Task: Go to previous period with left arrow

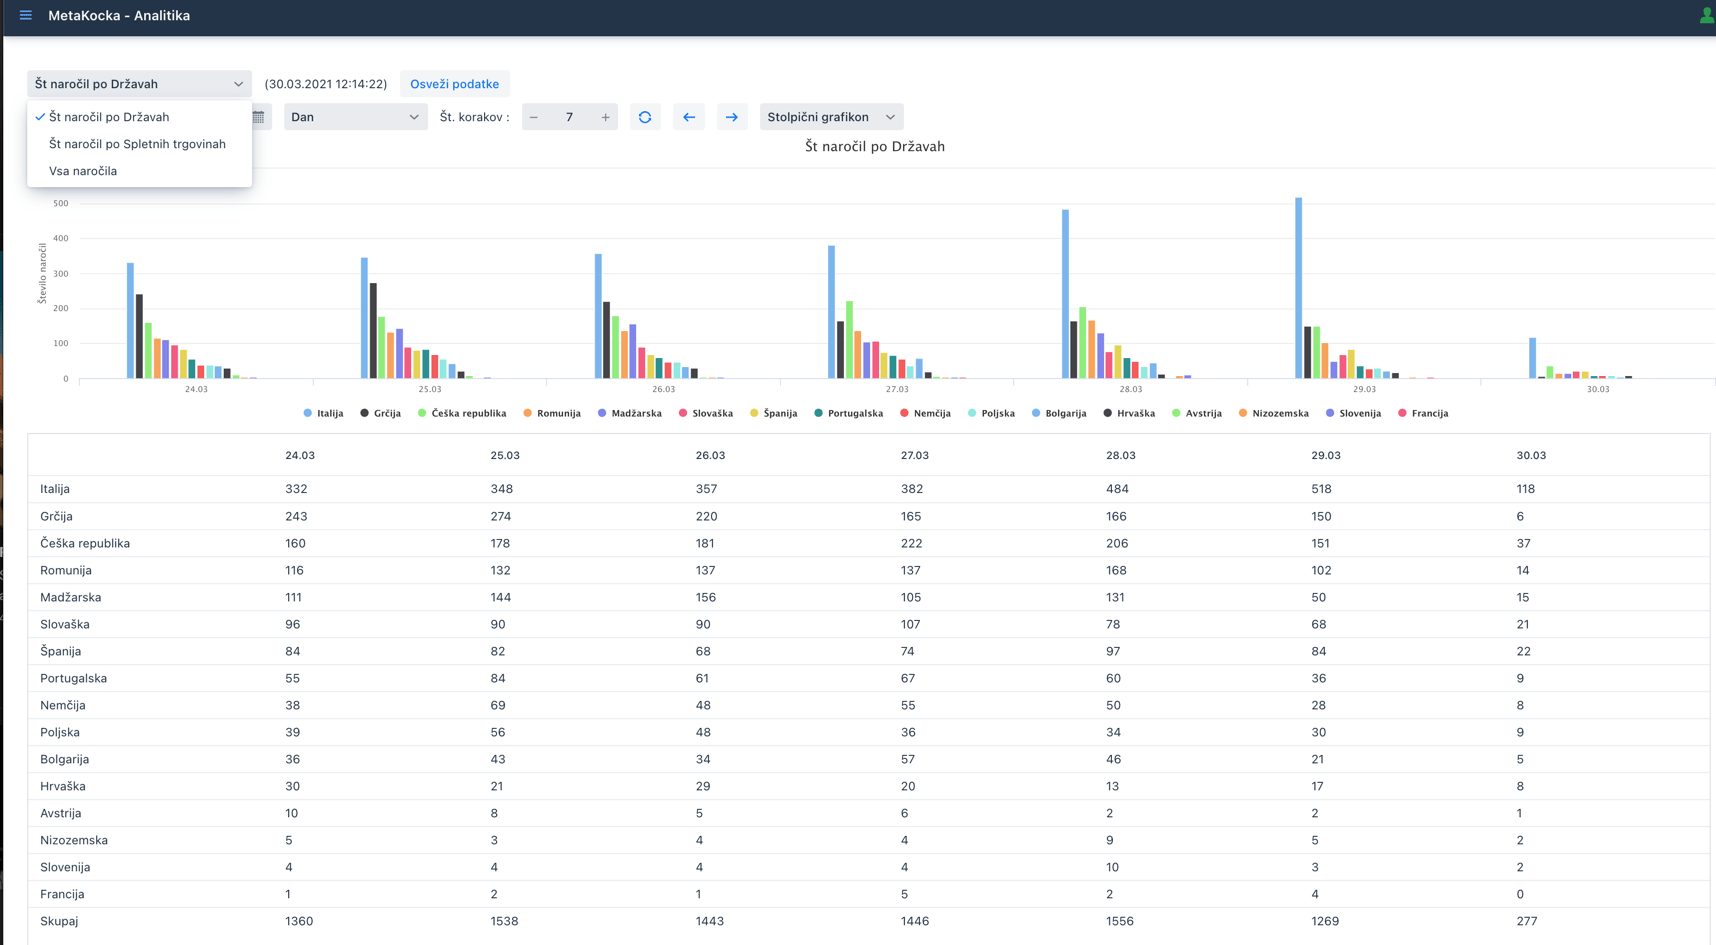Action: (689, 117)
